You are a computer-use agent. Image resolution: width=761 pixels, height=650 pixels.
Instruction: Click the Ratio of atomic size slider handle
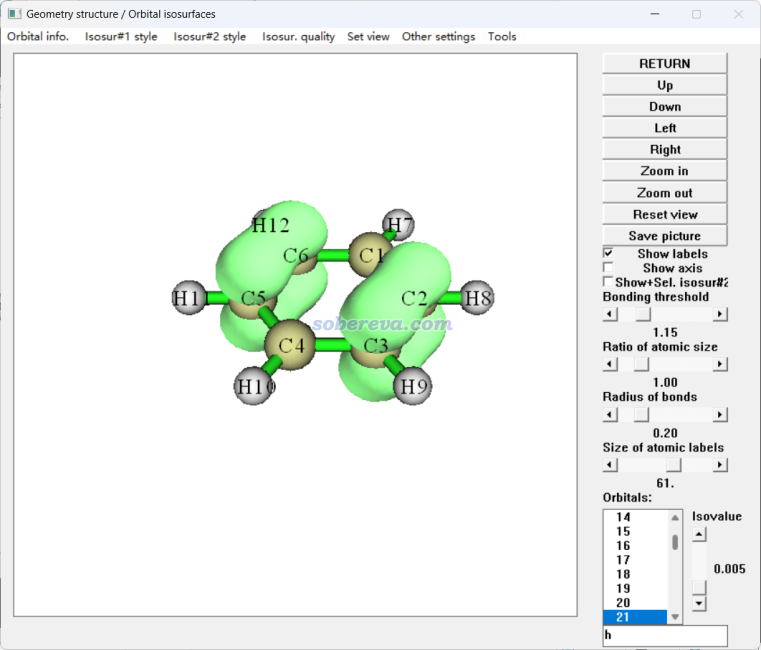[641, 364]
